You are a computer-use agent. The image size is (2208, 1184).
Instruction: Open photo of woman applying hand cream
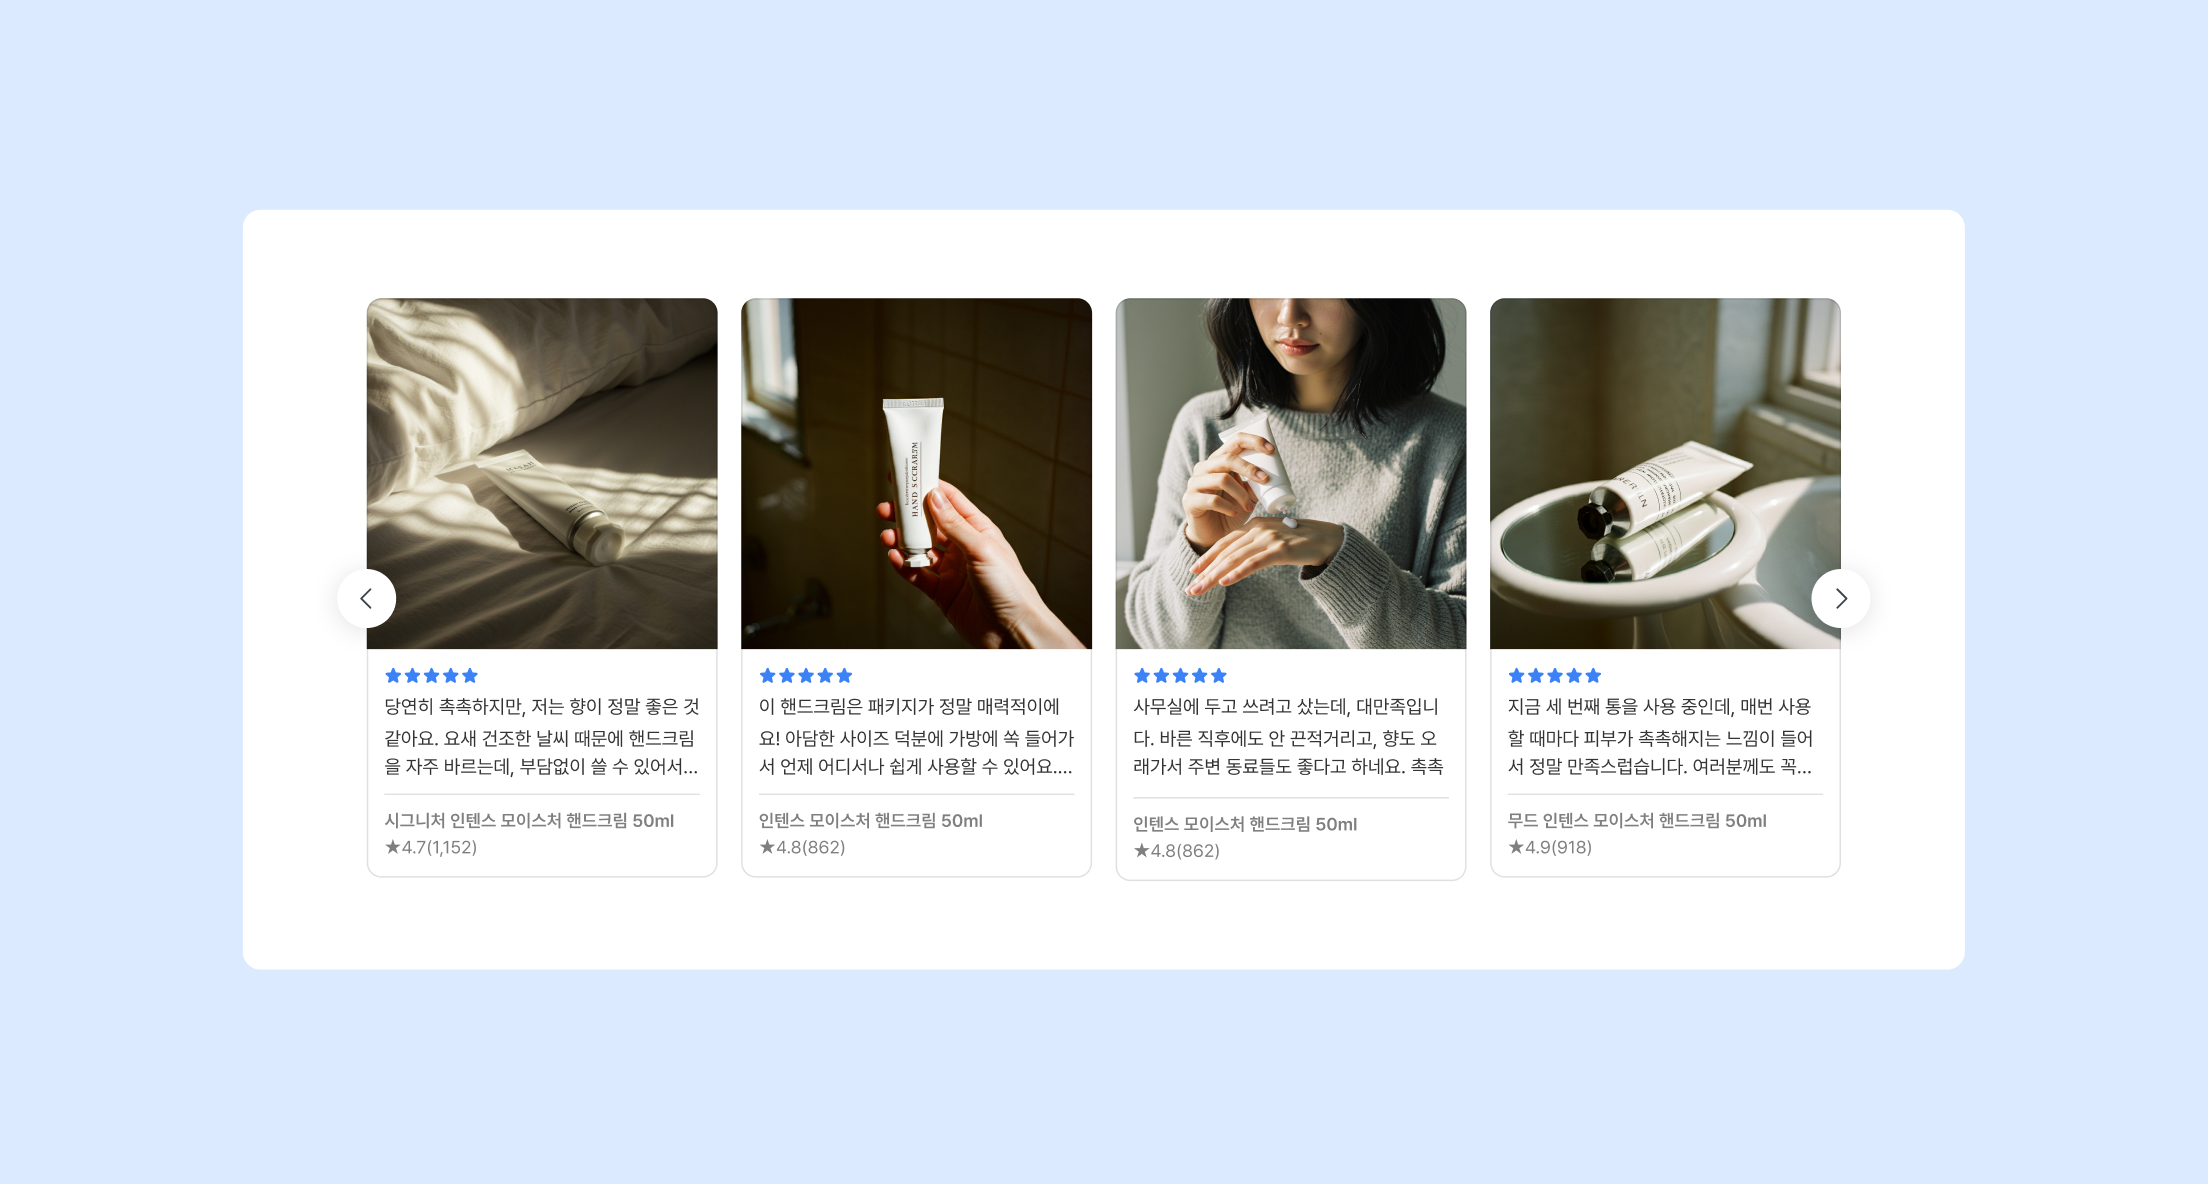click(1290, 473)
